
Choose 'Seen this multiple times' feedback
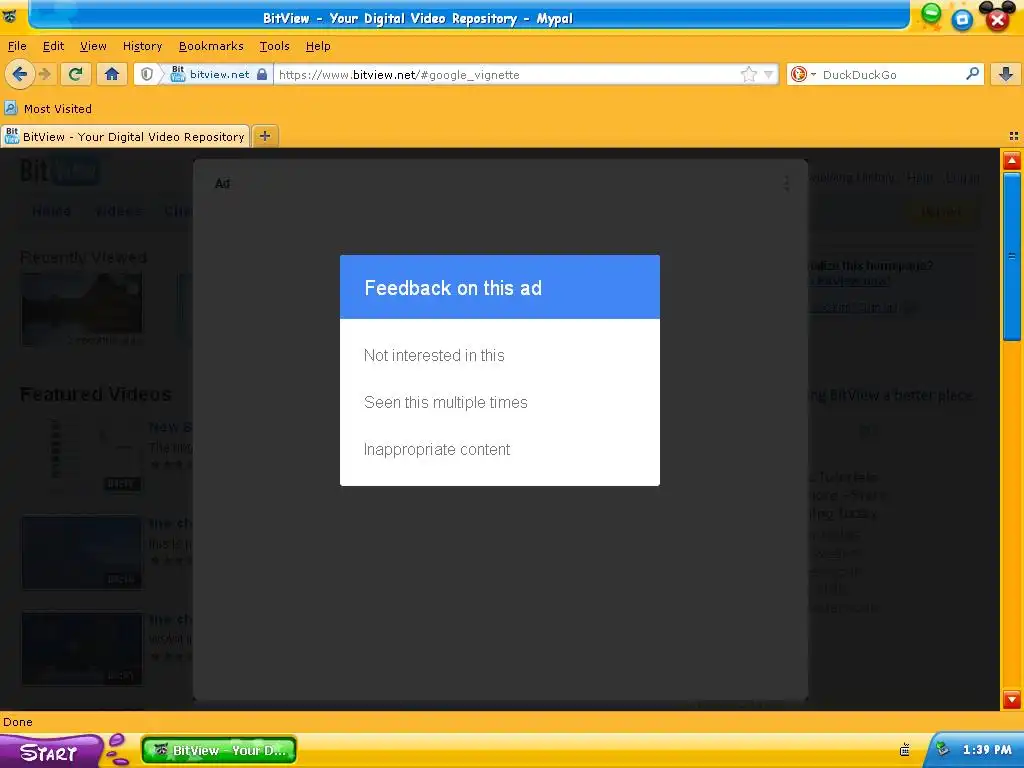(445, 402)
